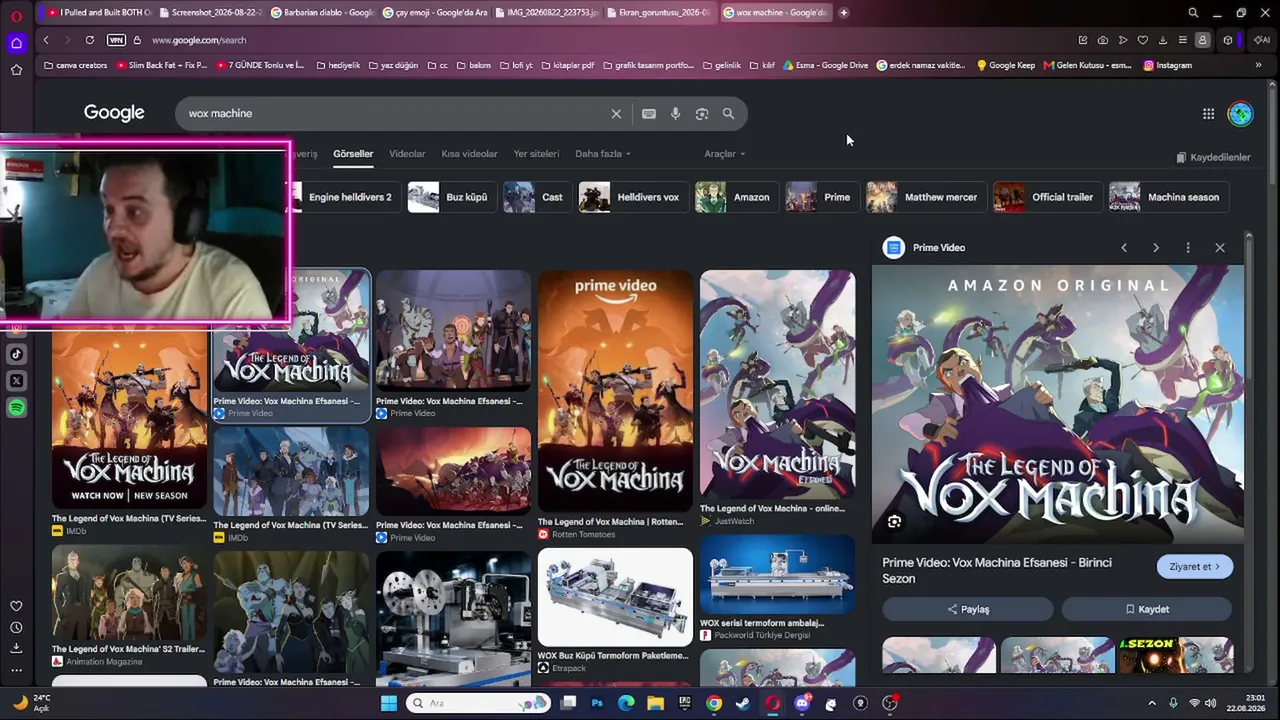Switch to the 'Videolar' tab
Image resolution: width=1280 pixels, height=720 pixels.
407,154
